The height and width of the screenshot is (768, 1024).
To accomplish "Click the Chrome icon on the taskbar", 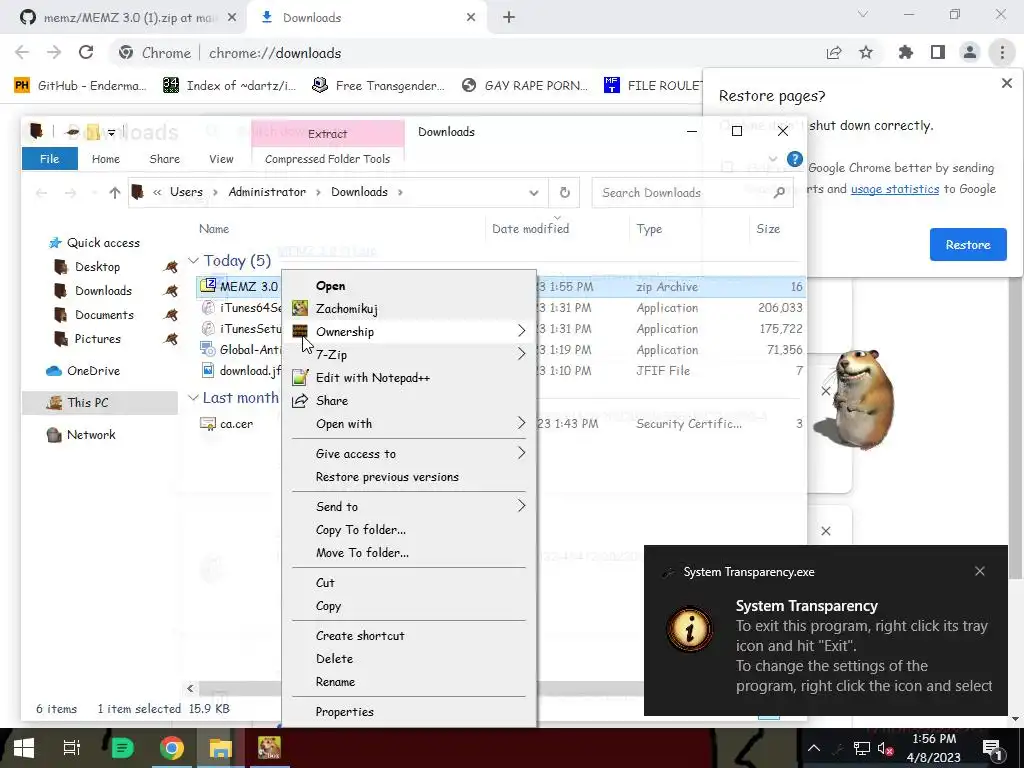I will coord(172,748).
